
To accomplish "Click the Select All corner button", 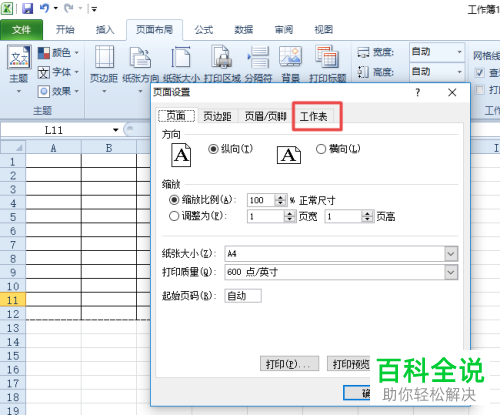I will click(13, 147).
